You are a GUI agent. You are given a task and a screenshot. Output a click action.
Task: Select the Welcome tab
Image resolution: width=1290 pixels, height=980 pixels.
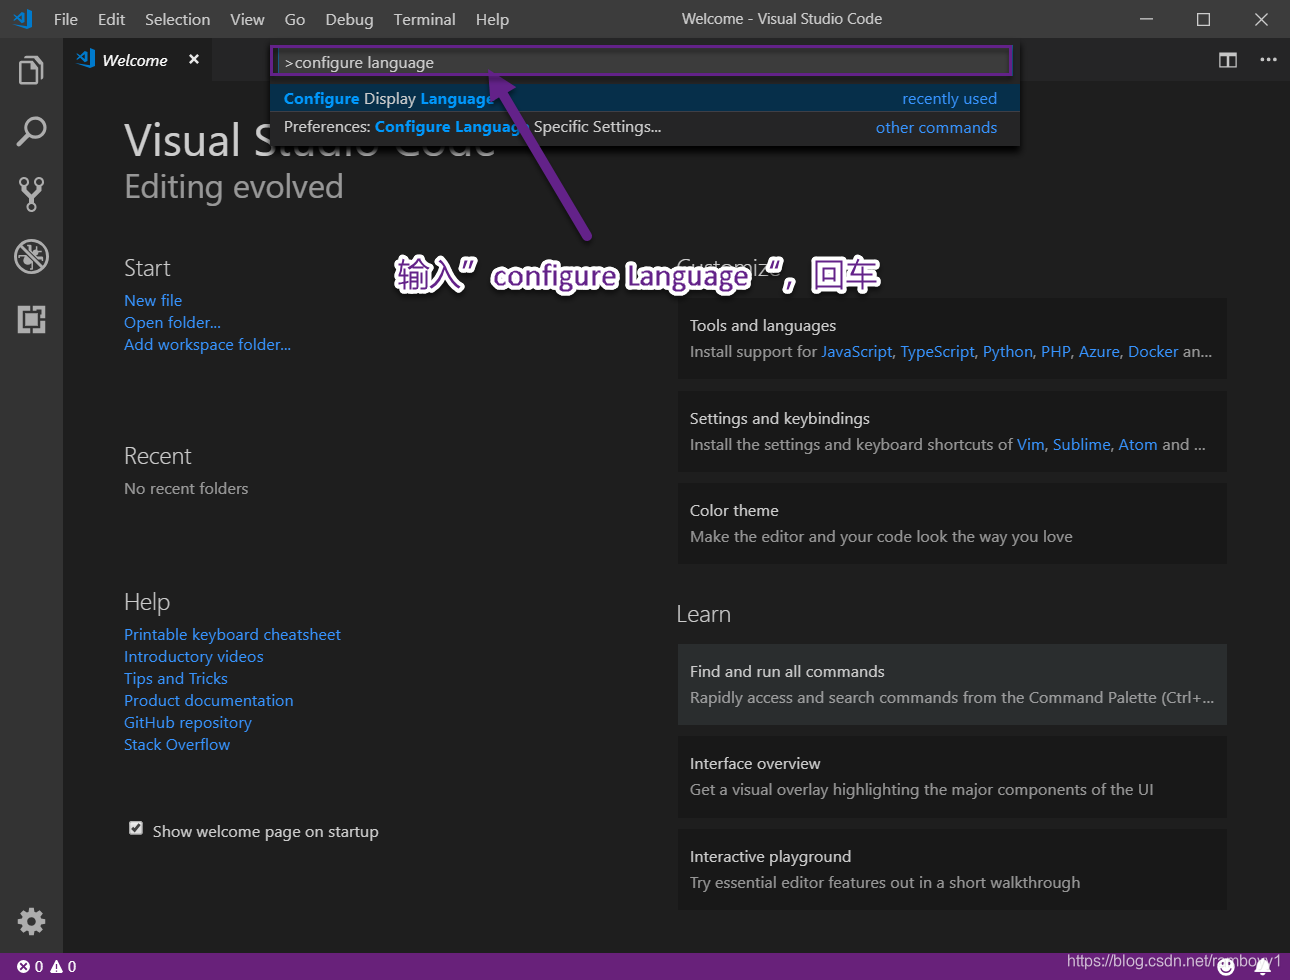point(135,60)
